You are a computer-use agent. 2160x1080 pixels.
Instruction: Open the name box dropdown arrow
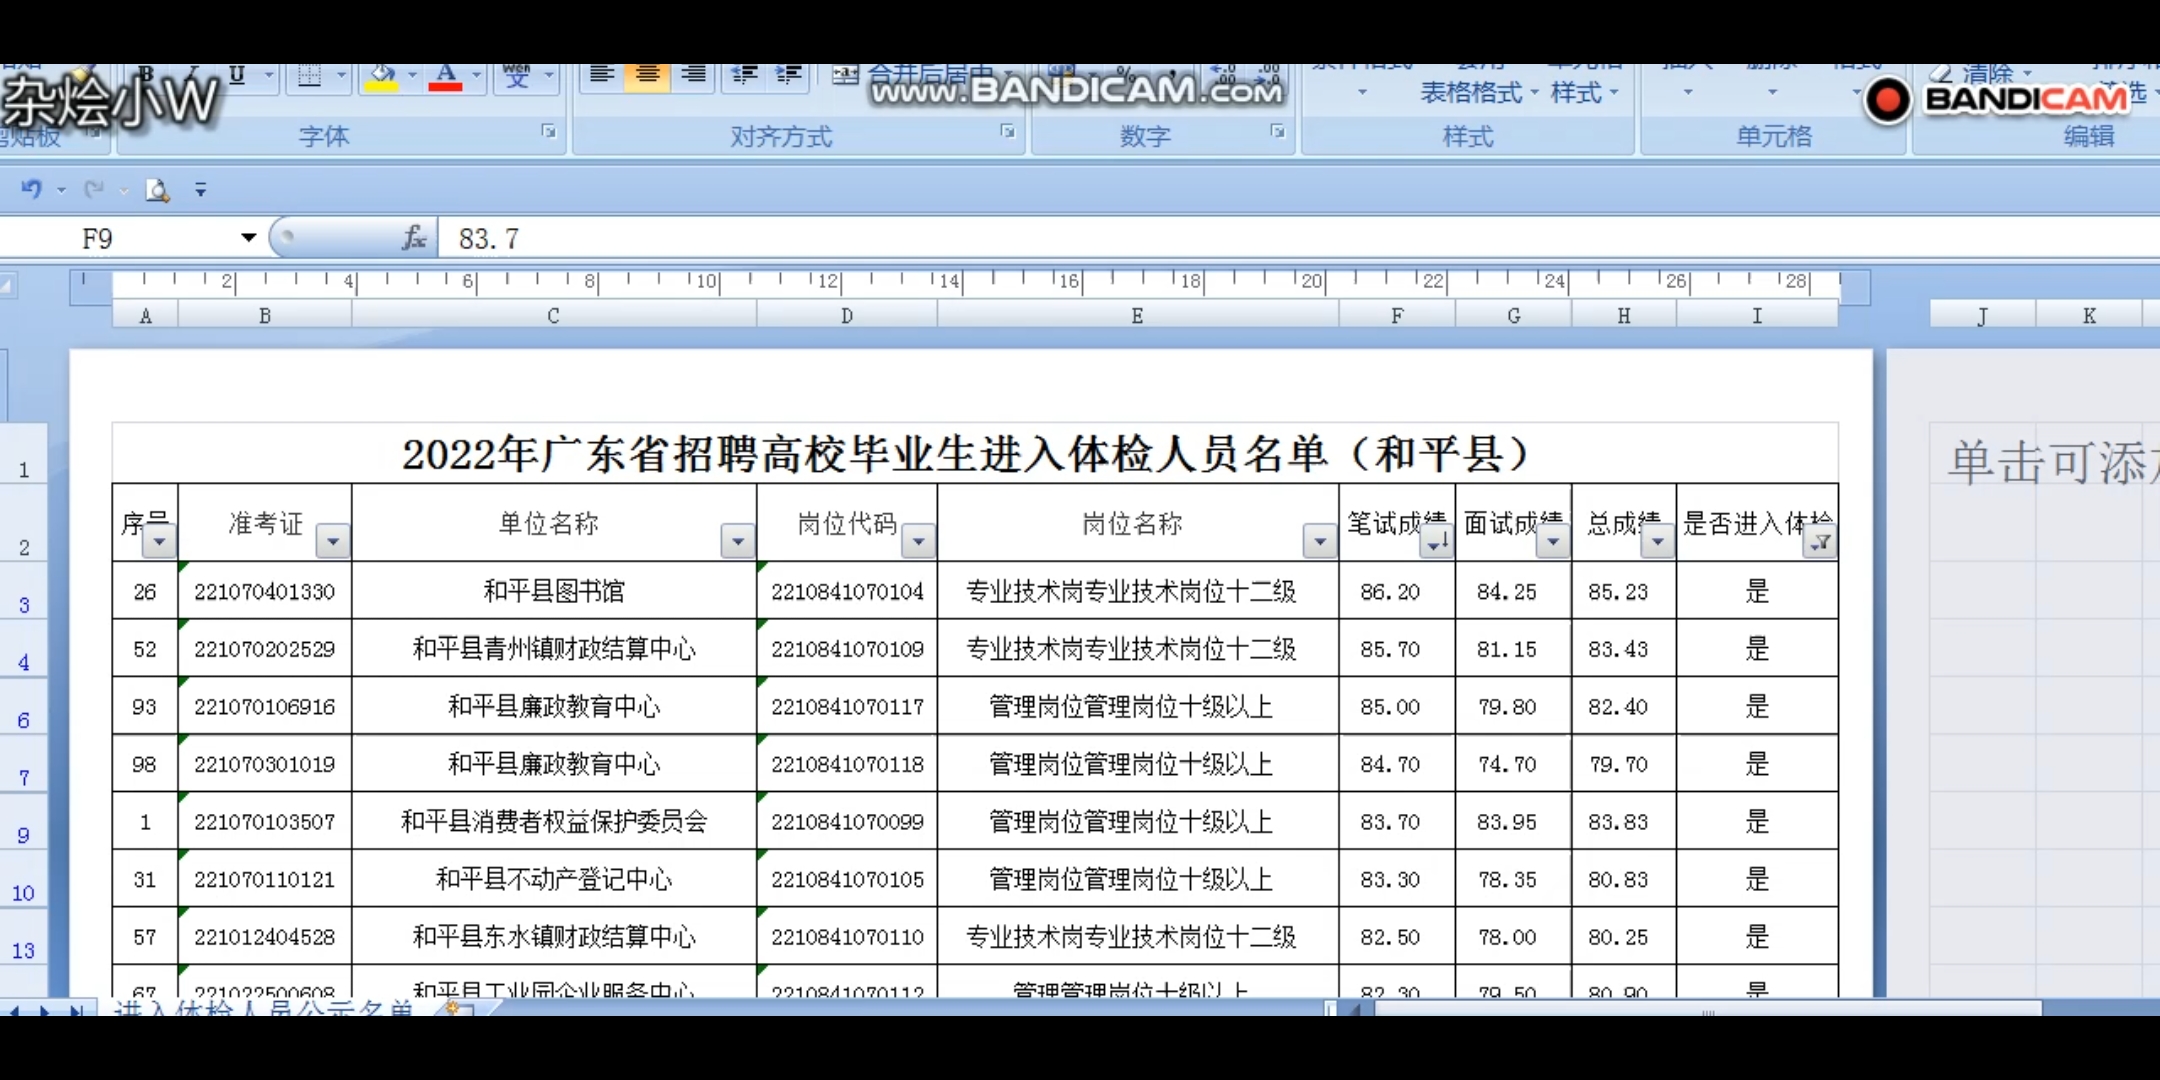coord(249,238)
